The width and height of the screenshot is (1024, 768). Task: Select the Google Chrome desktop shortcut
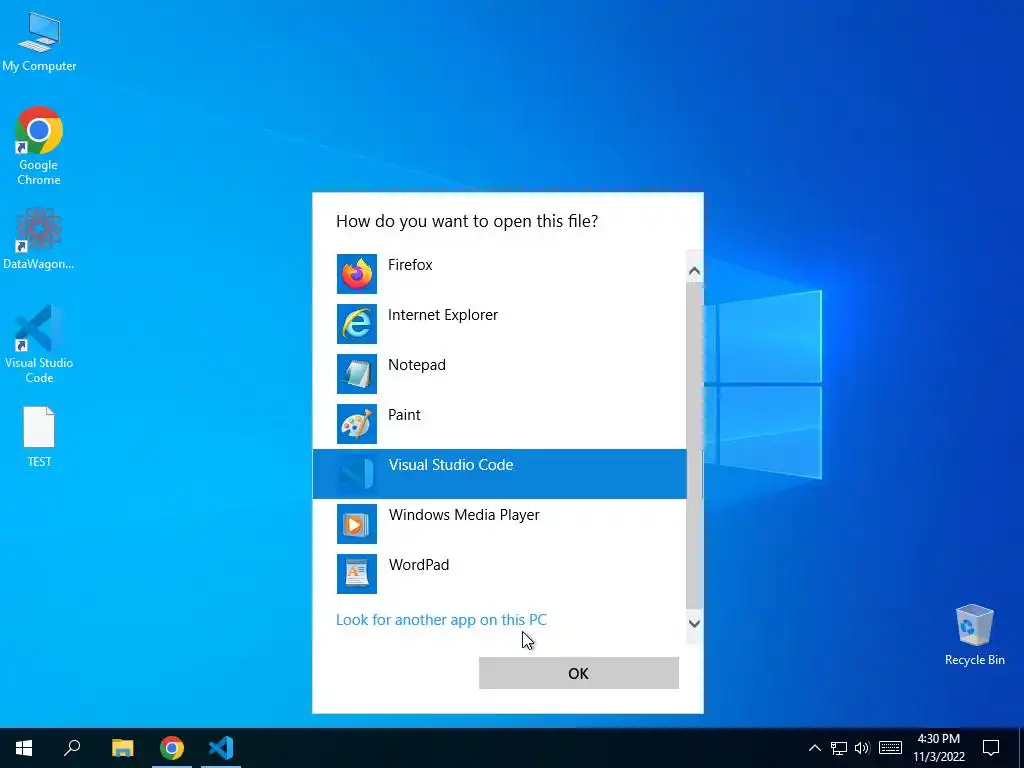pos(39,146)
